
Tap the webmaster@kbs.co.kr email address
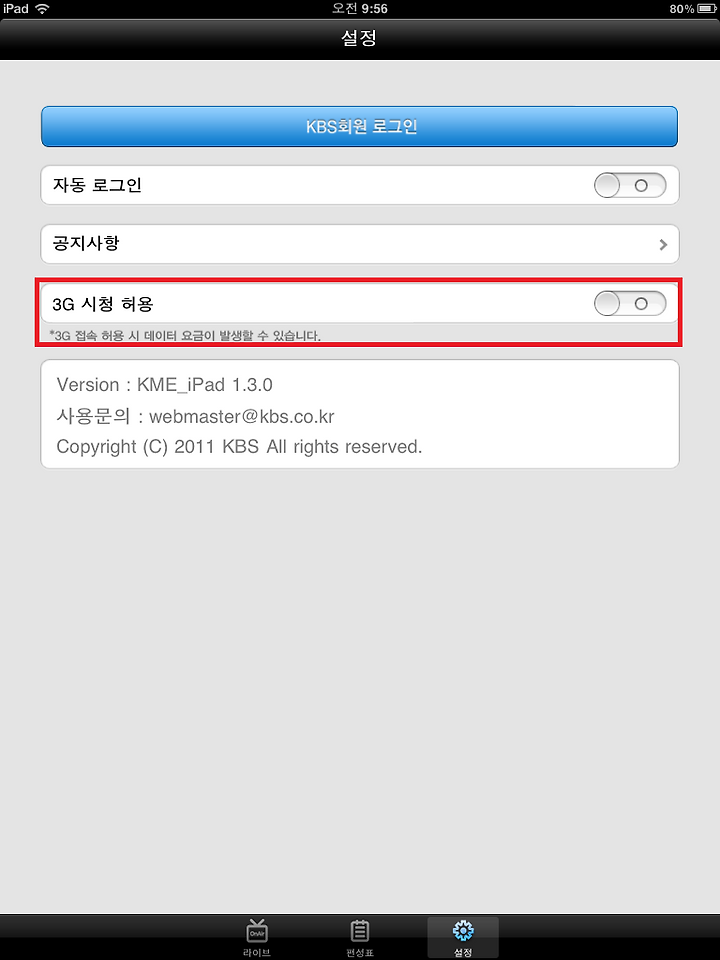click(242, 416)
